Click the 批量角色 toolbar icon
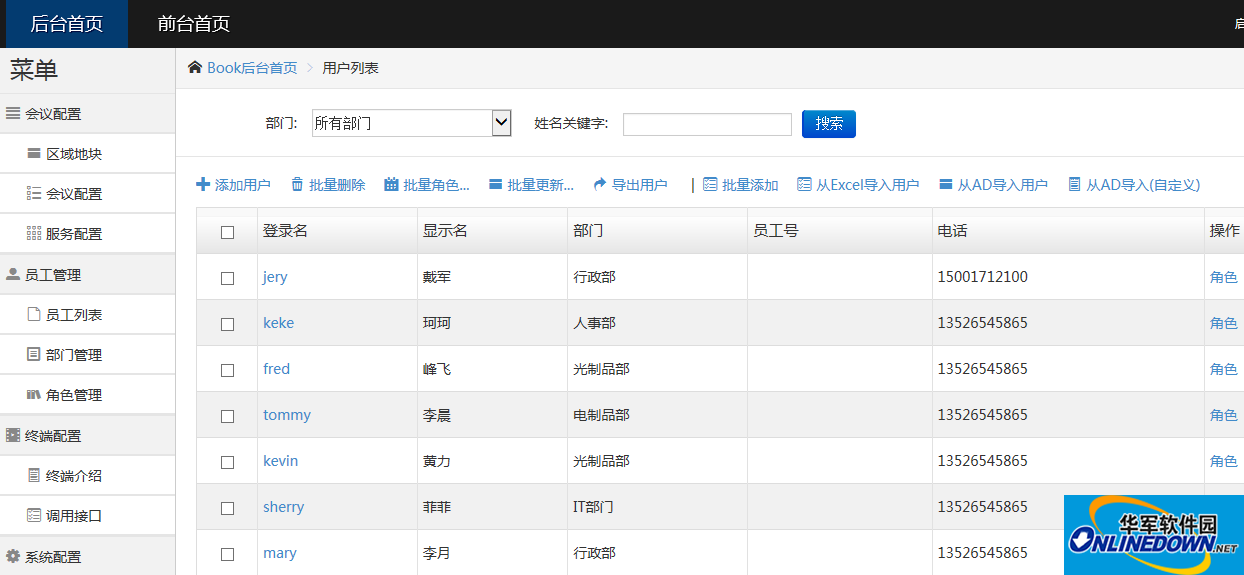The height and width of the screenshot is (575, 1244). click(x=391, y=185)
